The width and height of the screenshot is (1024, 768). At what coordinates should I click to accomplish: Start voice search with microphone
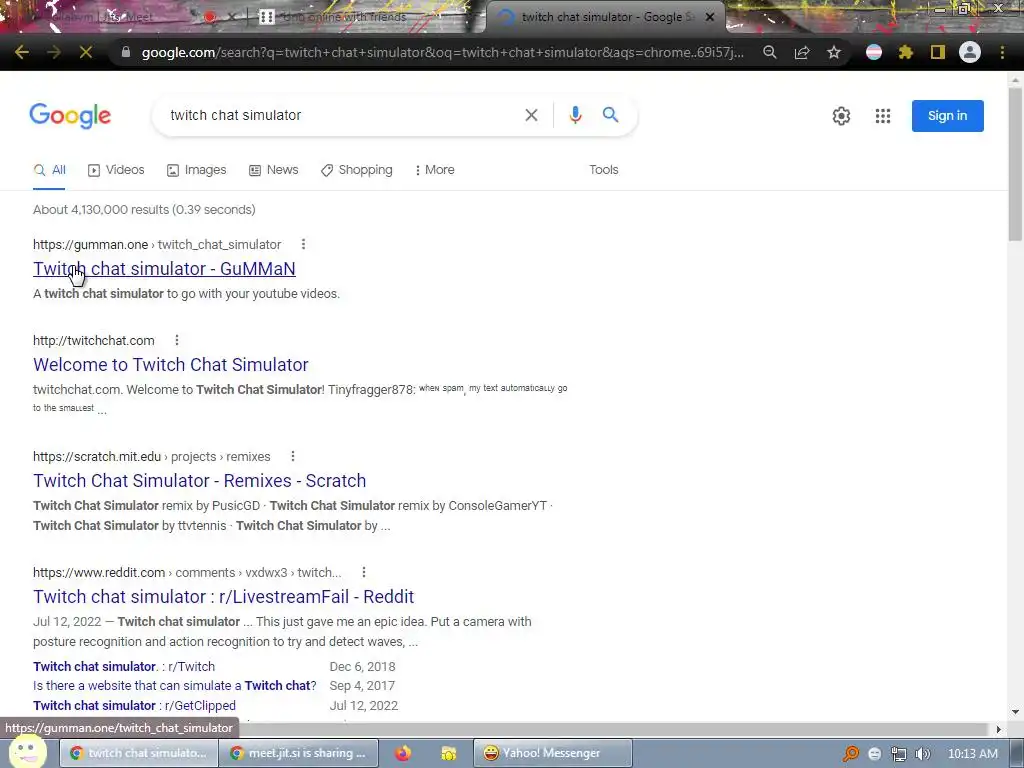pos(575,115)
